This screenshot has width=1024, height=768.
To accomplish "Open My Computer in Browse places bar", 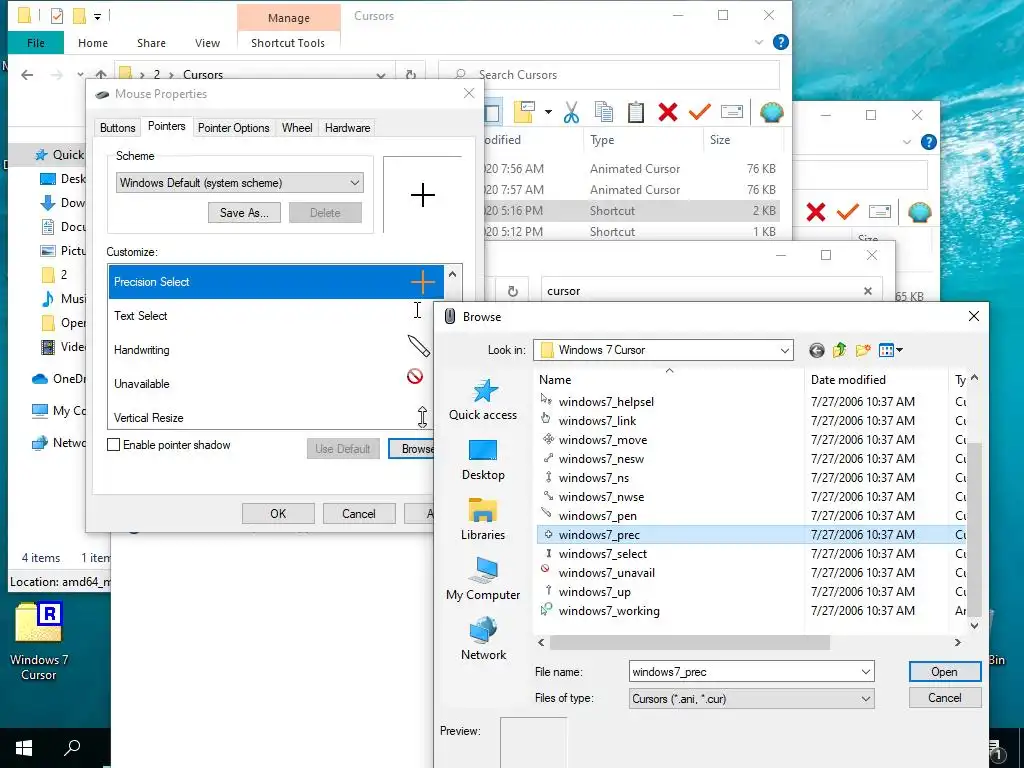I will [x=483, y=579].
